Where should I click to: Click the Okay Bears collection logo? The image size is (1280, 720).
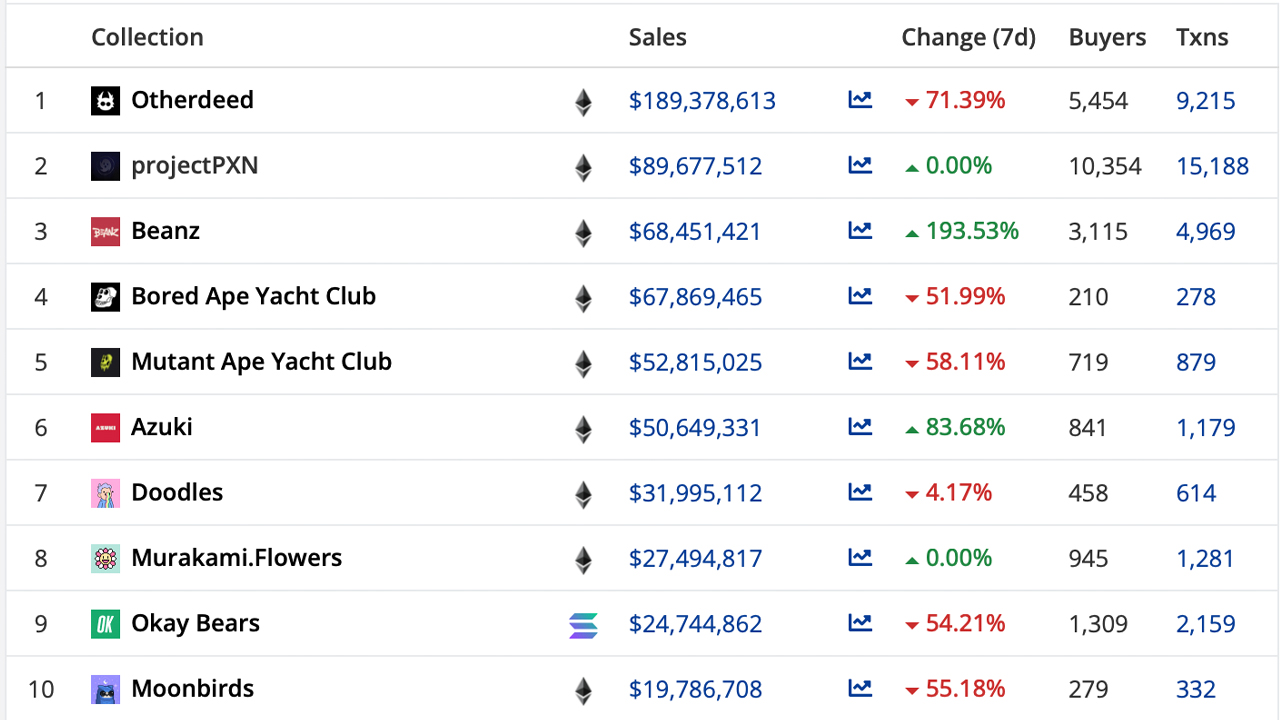click(106, 624)
